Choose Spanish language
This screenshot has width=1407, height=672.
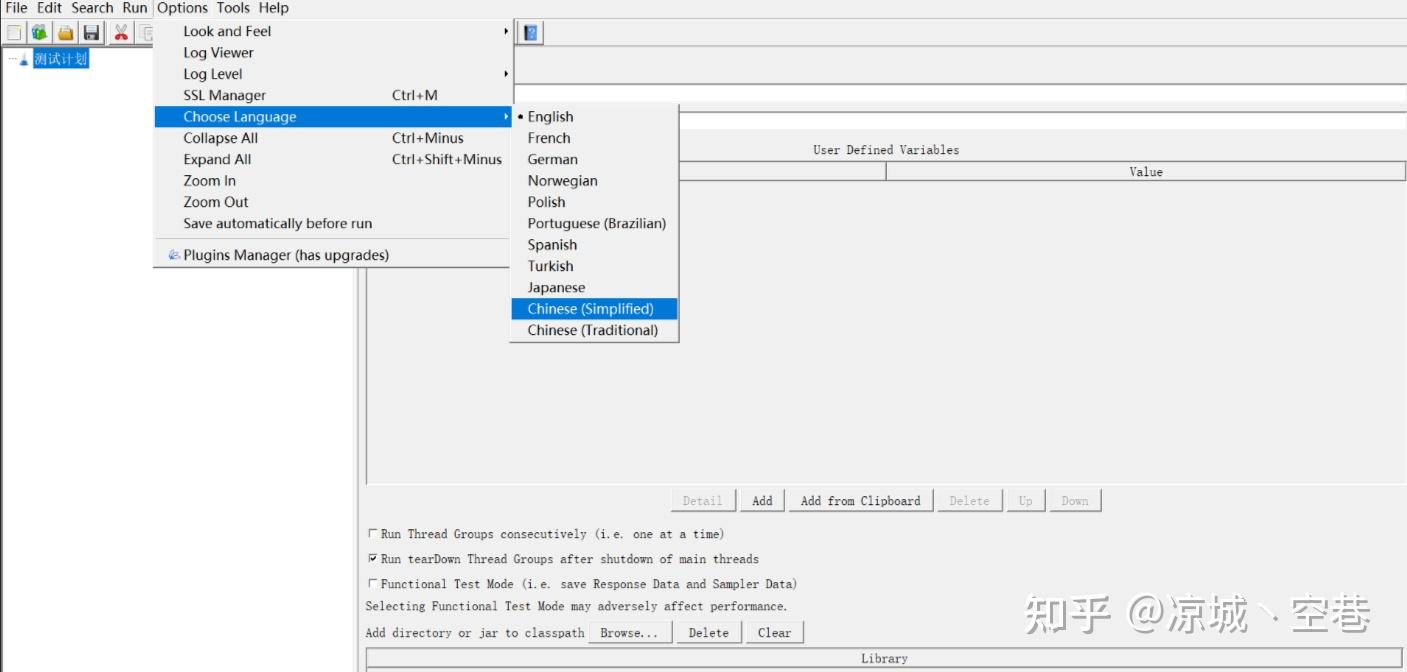pyautogui.click(x=594, y=245)
